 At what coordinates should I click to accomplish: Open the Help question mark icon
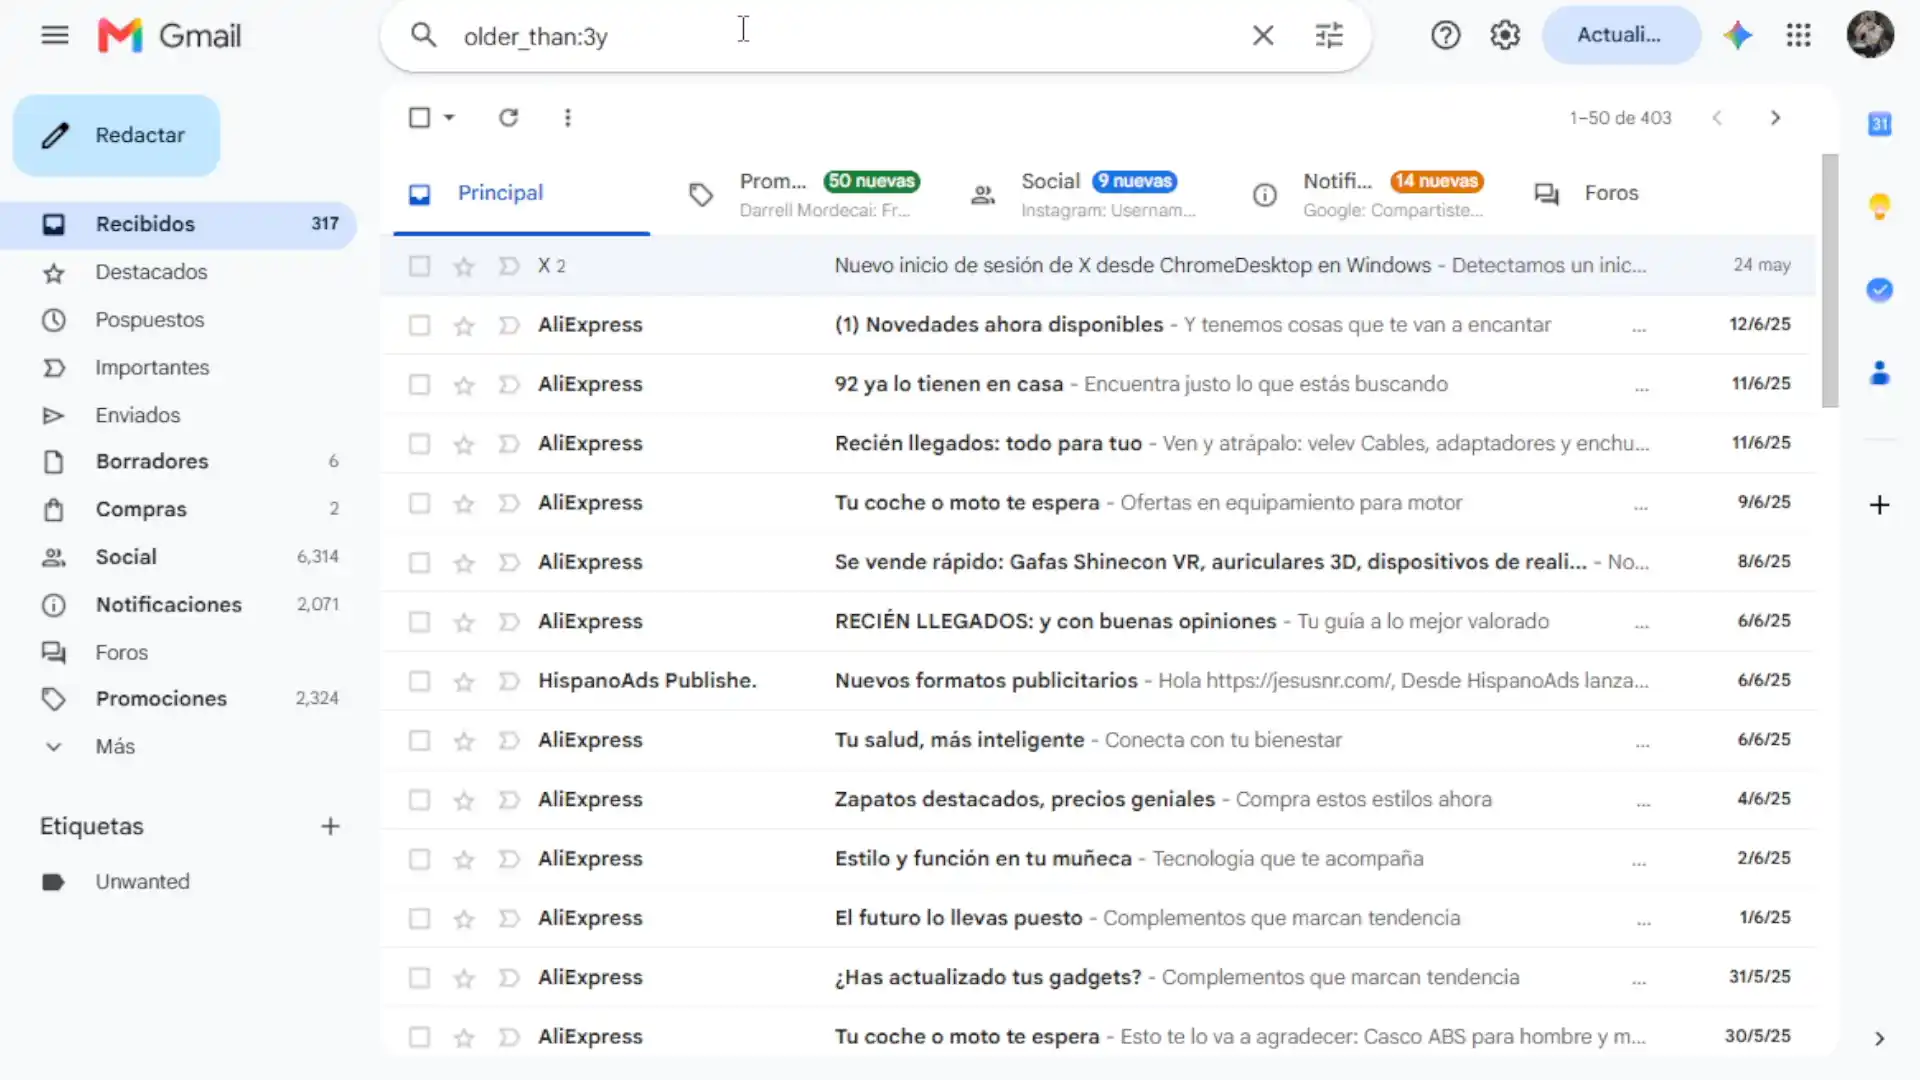[x=1445, y=35]
